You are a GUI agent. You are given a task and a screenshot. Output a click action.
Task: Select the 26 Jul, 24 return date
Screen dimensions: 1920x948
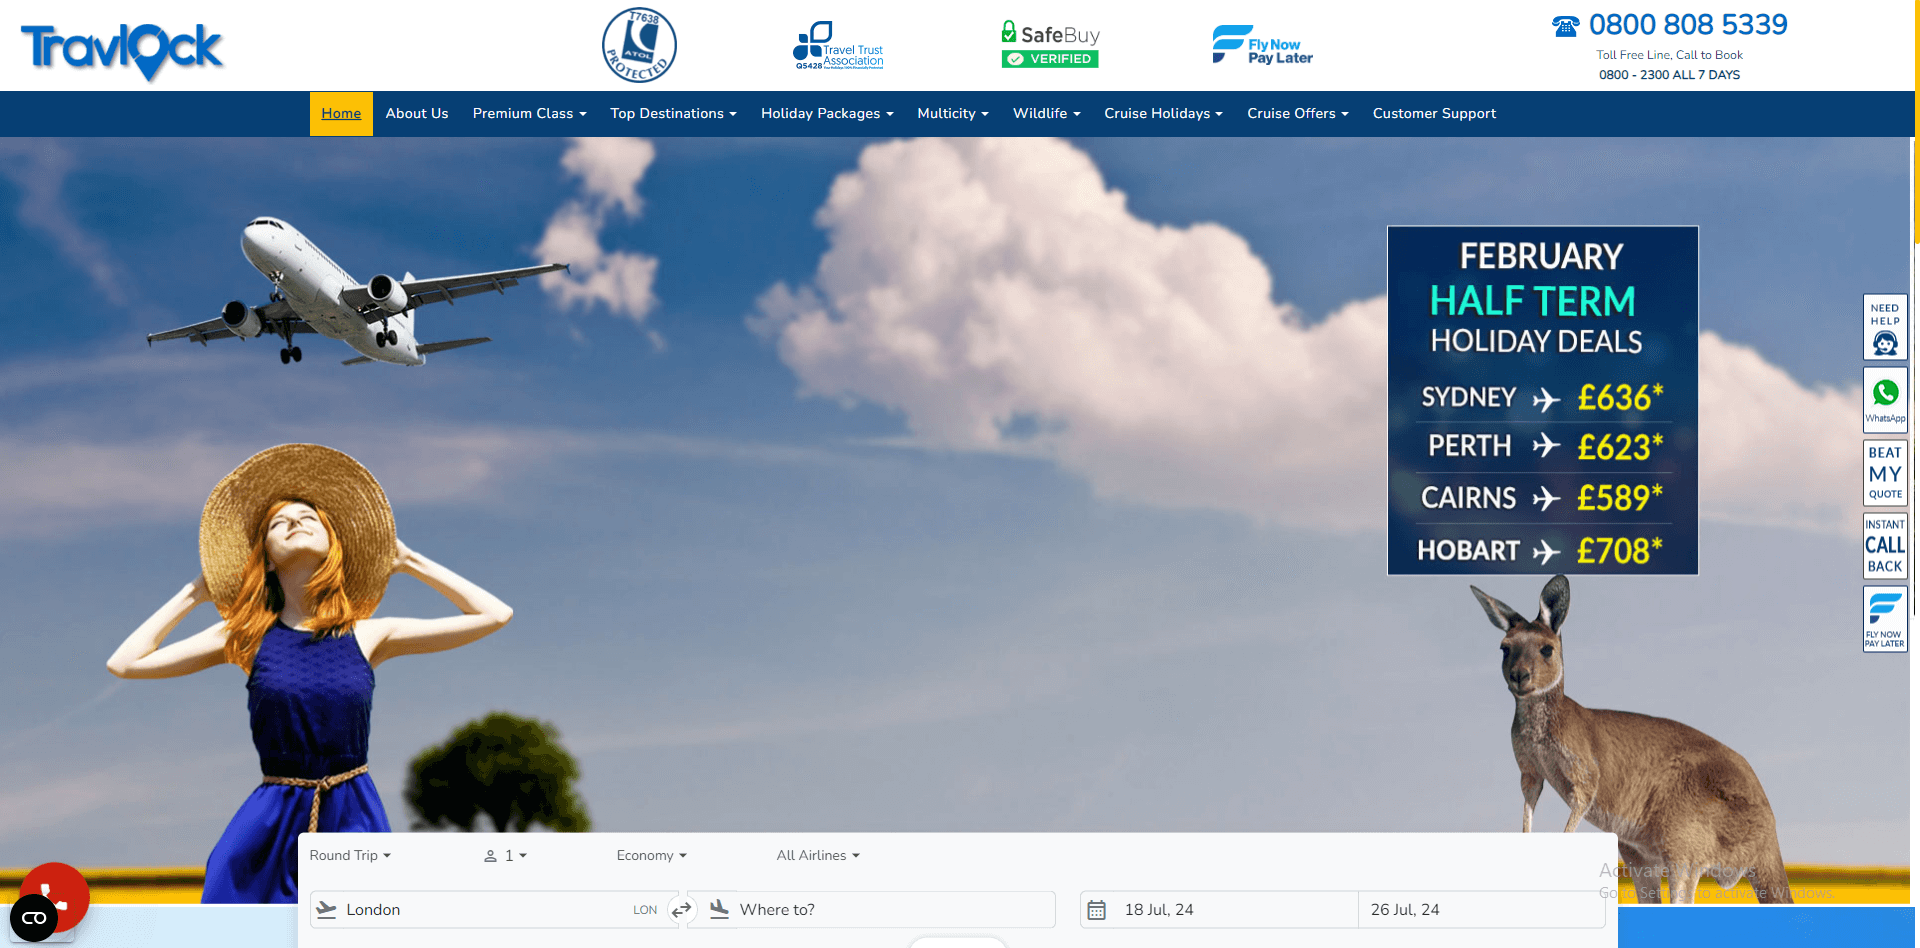(x=1482, y=910)
